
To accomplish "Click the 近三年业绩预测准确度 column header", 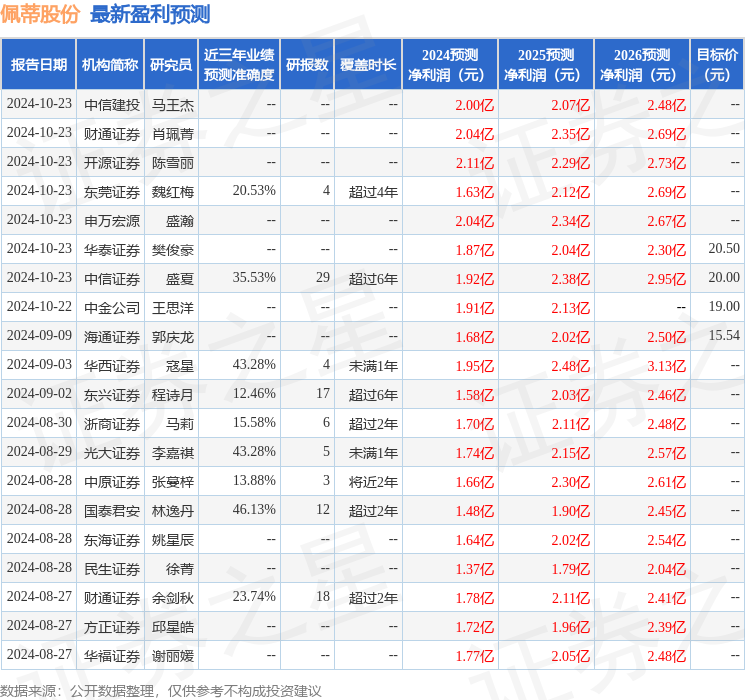I will click(239, 64).
